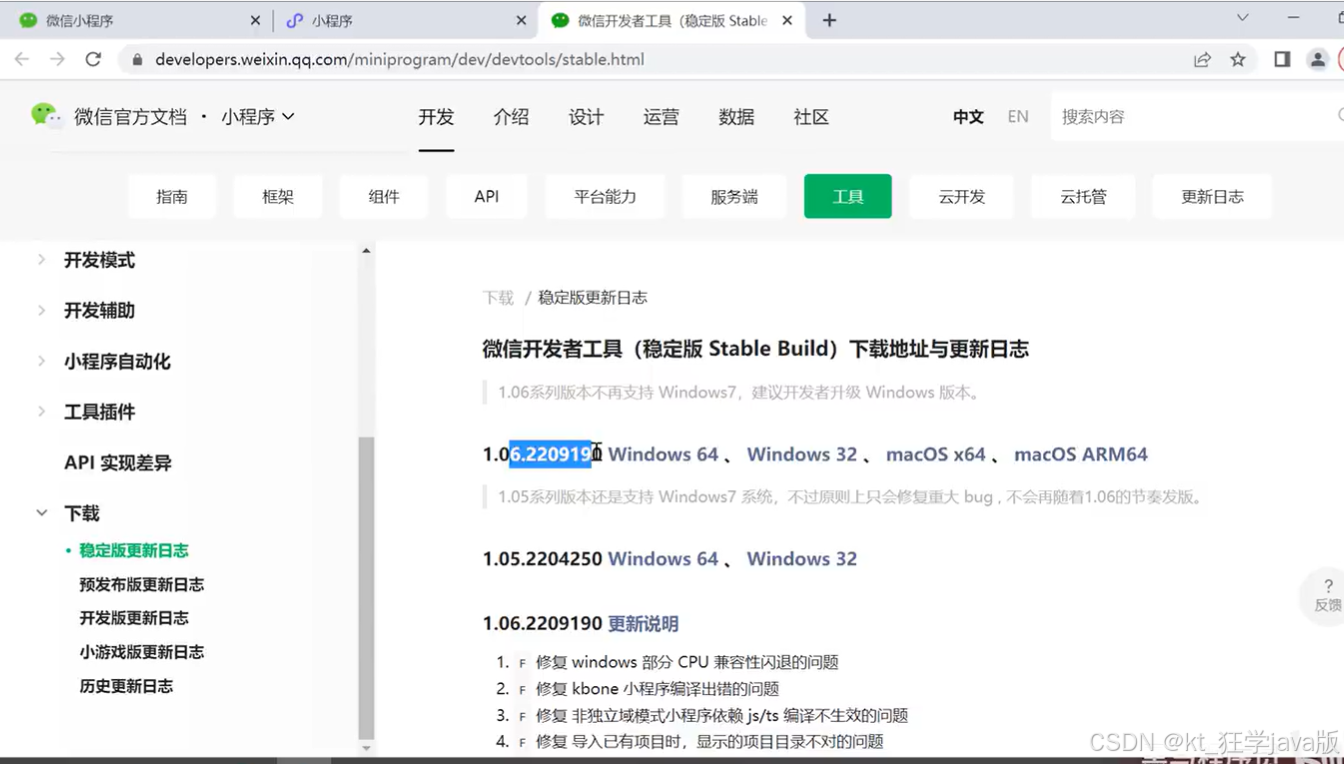Click the share page icon
The width and height of the screenshot is (1344, 764).
[1202, 60]
